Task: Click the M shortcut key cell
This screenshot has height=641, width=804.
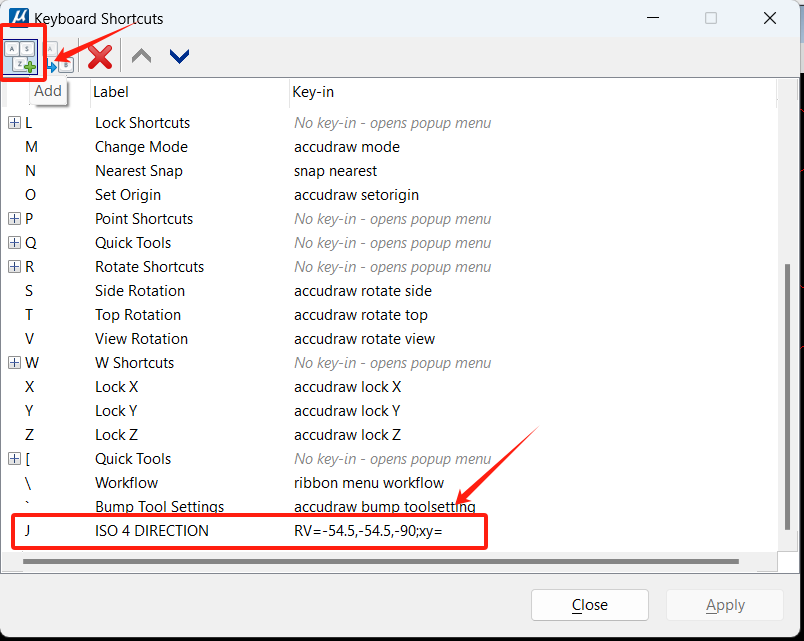Action: tap(31, 147)
